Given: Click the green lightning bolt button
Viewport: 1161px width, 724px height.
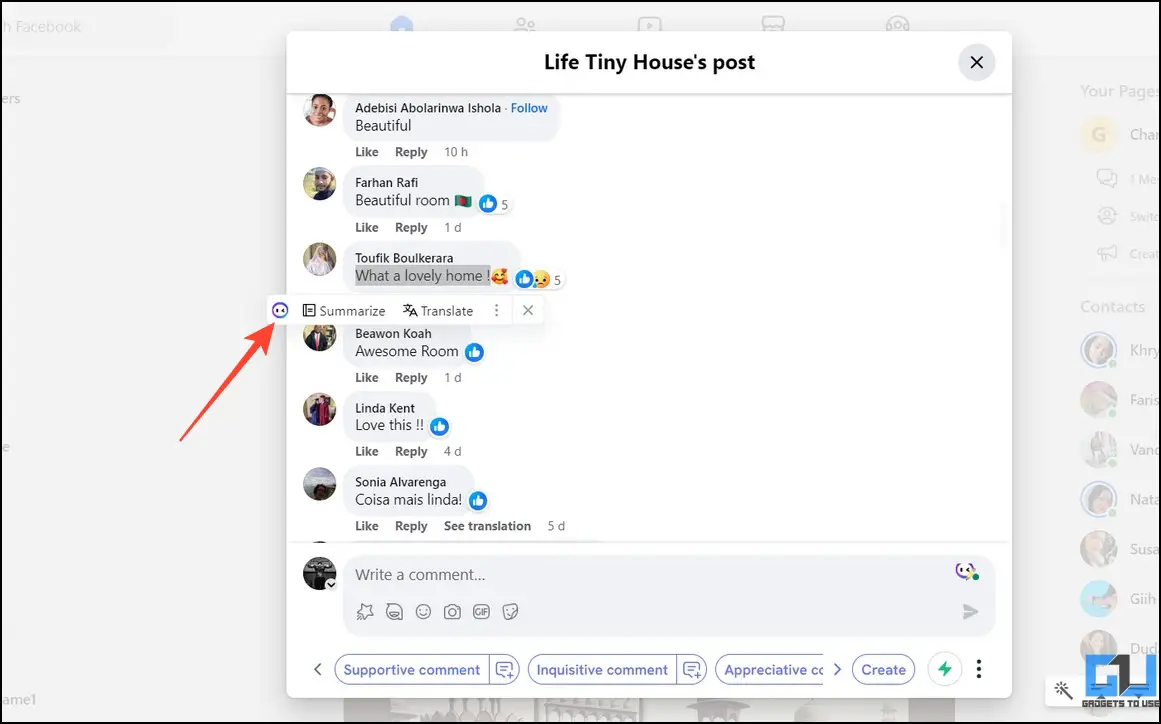Looking at the screenshot, I should click(945, 669).
